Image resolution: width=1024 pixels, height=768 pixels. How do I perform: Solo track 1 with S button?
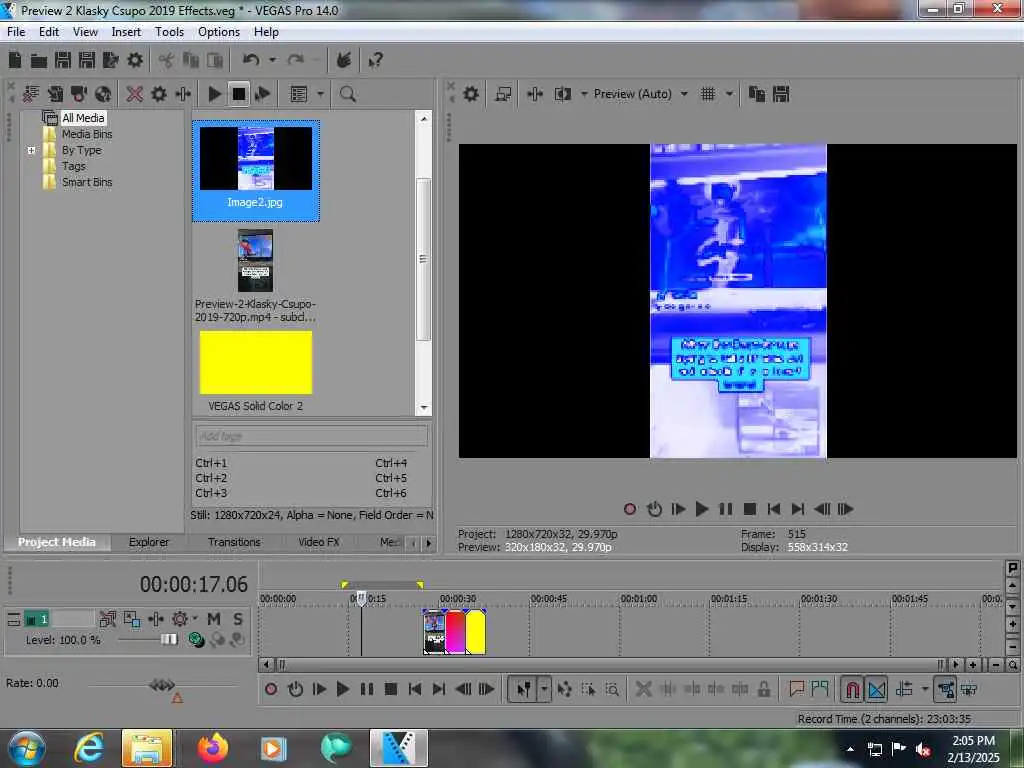click(x=238, y=619)
